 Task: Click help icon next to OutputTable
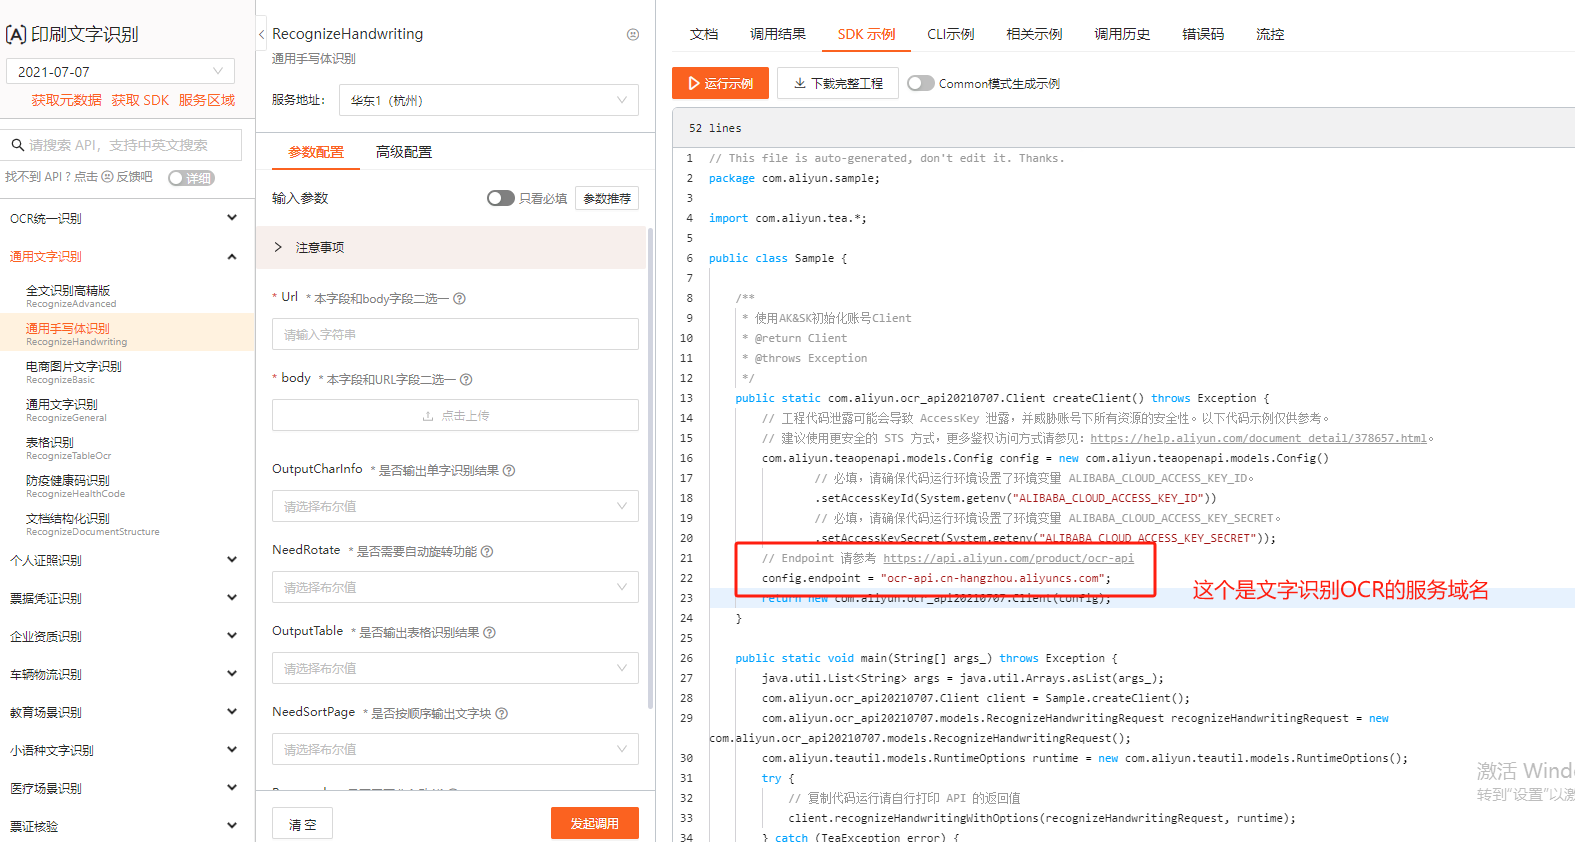click(489, 632)
